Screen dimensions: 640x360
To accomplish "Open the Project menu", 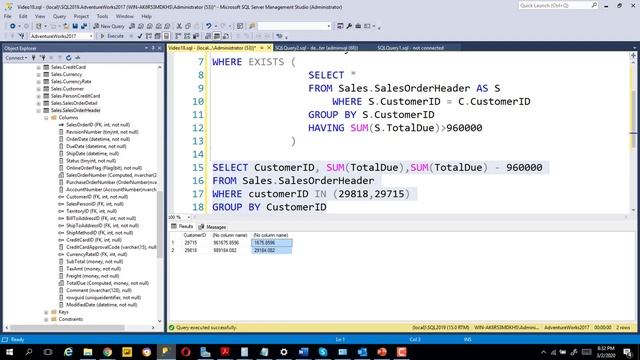I will click(x=81, y=16).
